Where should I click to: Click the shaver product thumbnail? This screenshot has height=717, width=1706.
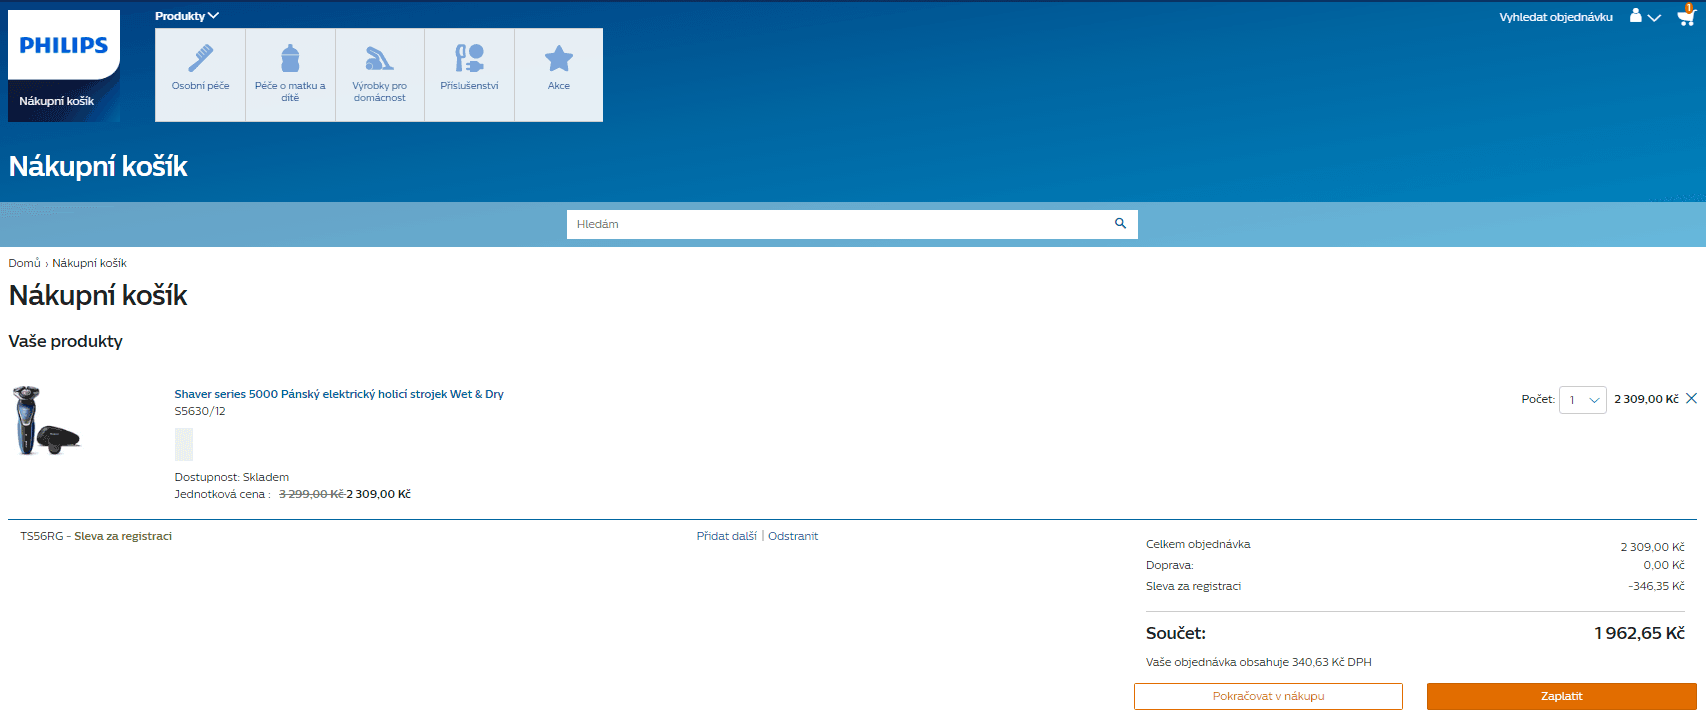pos(46,421)
